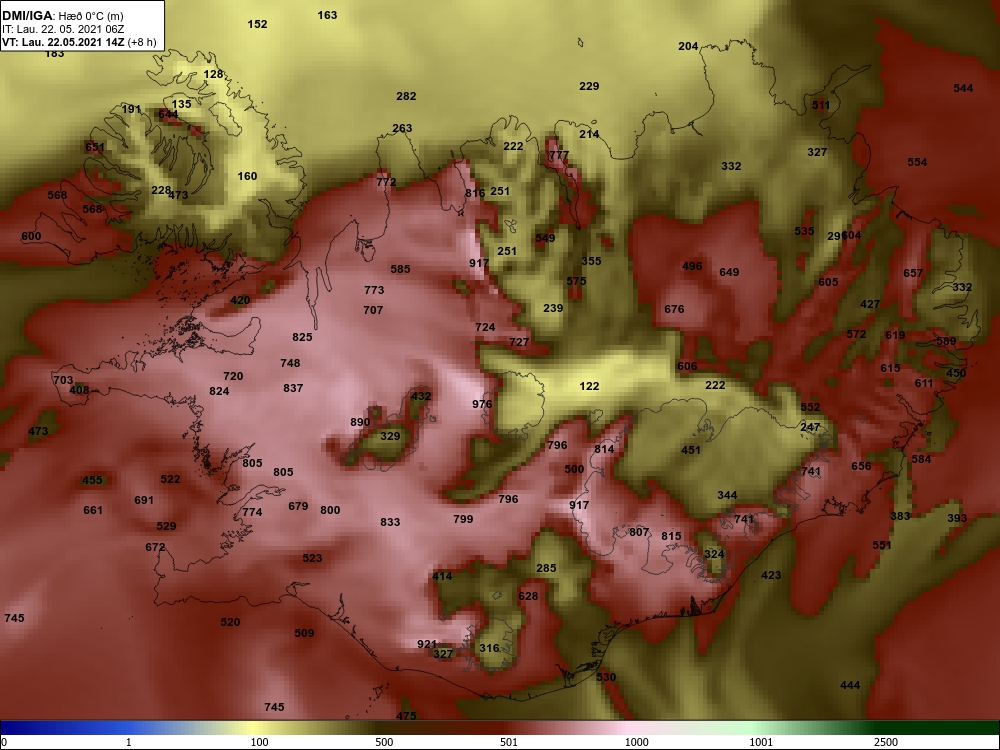Select the map value 263

coord(402,128)
